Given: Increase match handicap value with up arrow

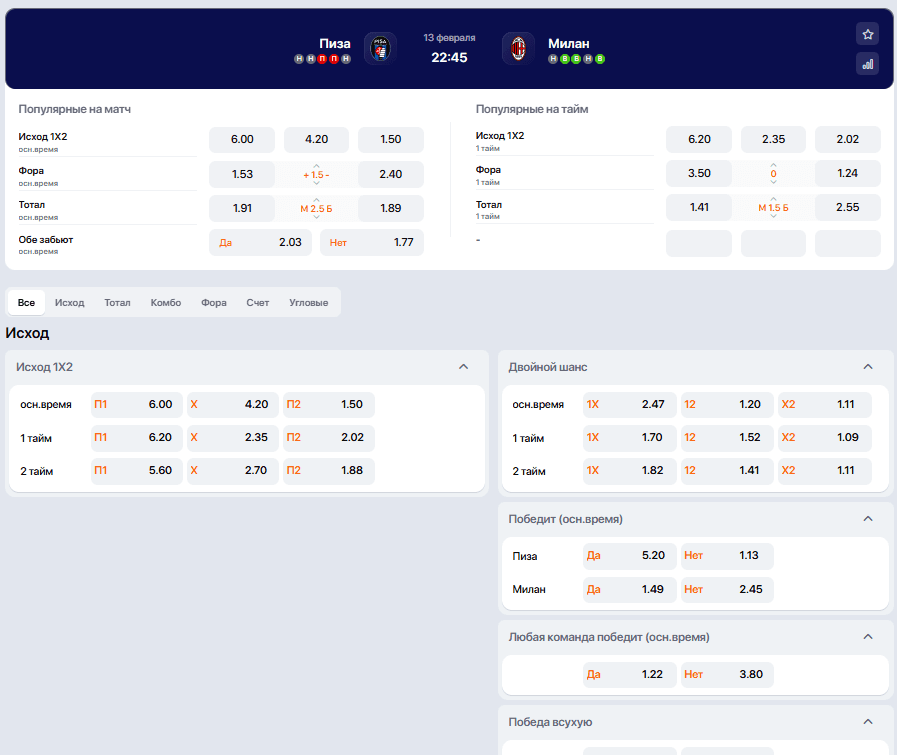Looking at the screenshot, I should point(316,165).
